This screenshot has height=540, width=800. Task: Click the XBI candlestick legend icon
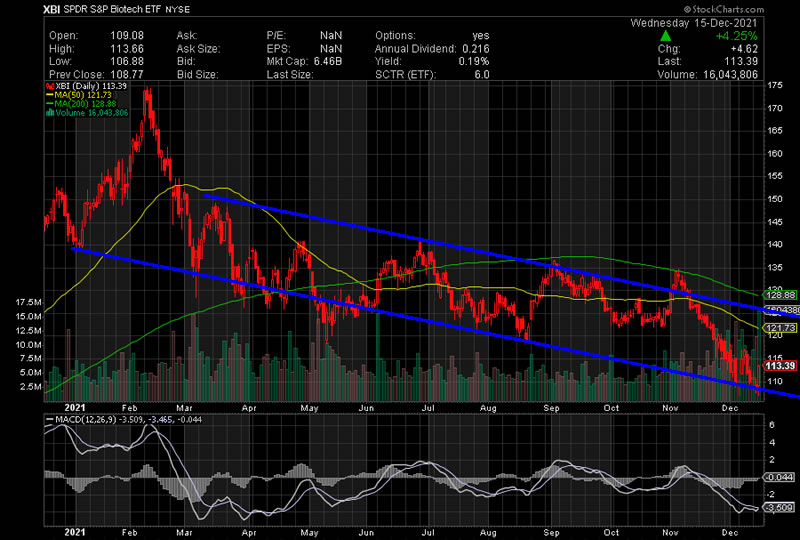[x=46, y=86]
